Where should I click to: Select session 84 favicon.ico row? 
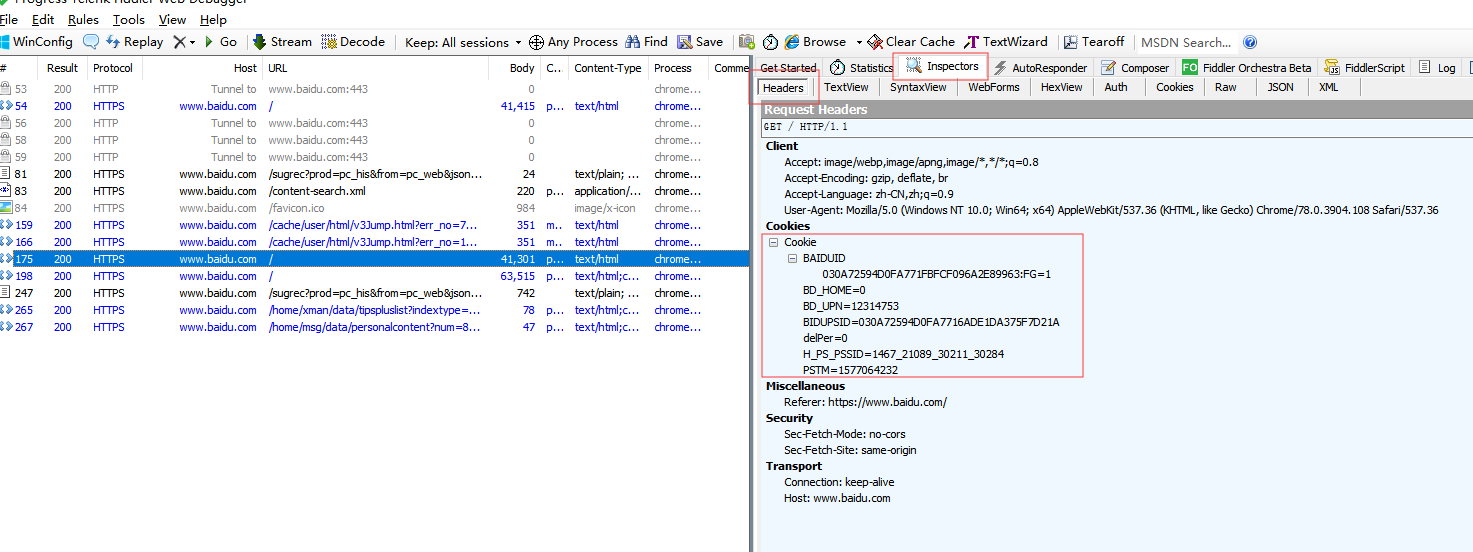coord(374,208)
